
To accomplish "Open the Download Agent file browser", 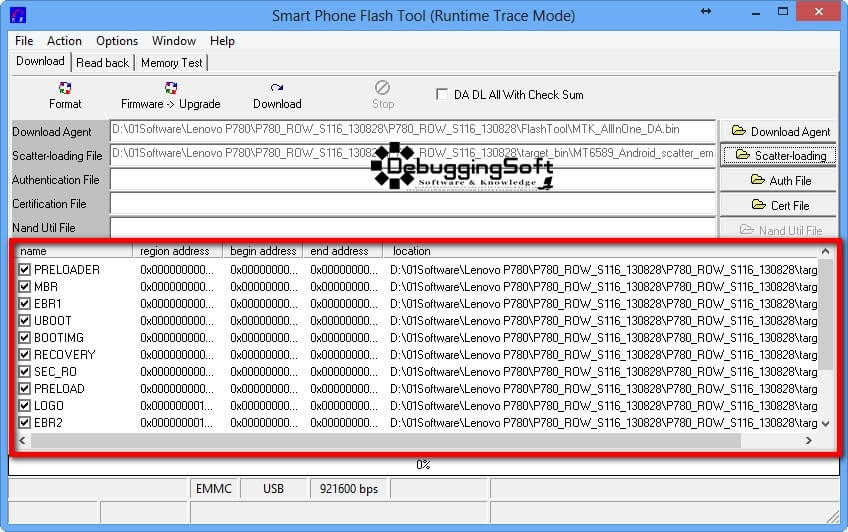I will [x=779, y=131].
